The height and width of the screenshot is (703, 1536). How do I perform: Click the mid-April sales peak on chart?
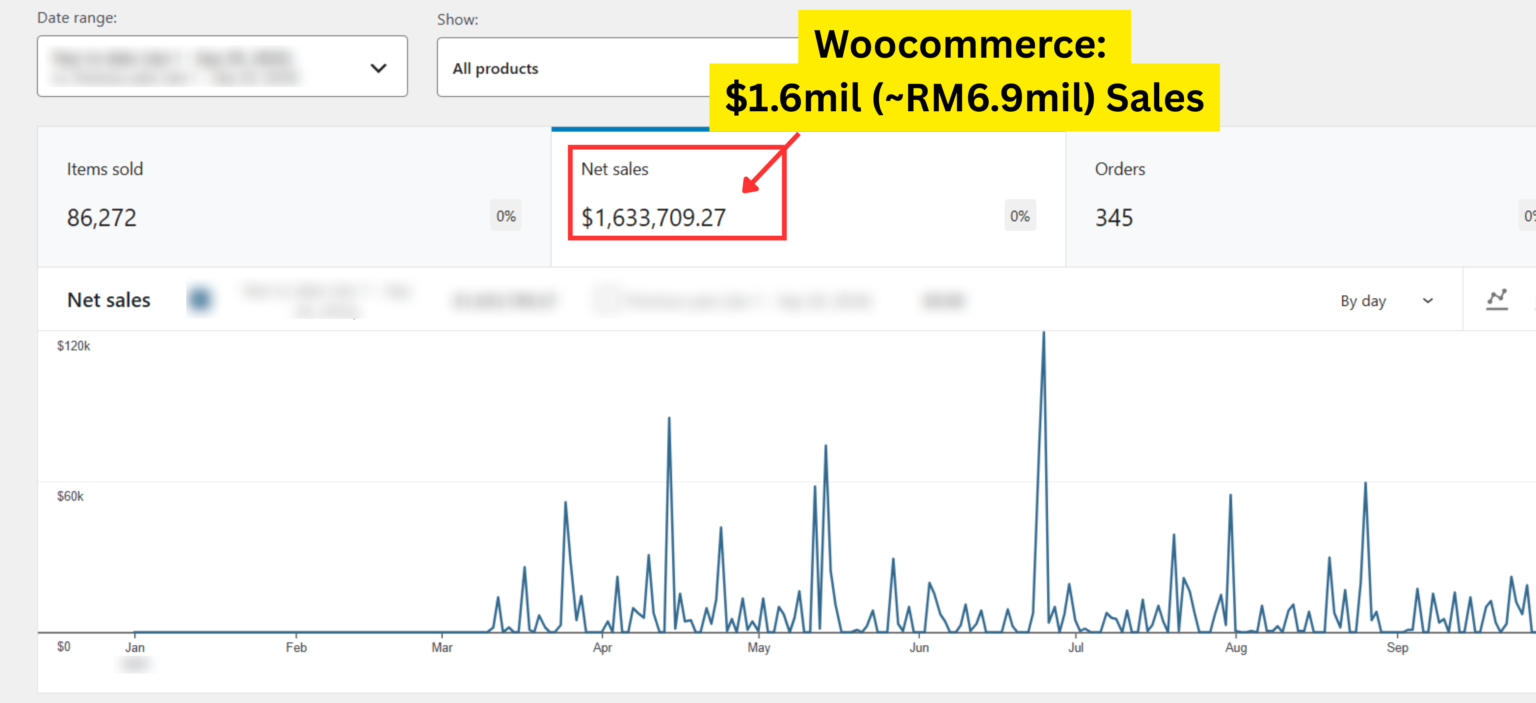point(668,420)
